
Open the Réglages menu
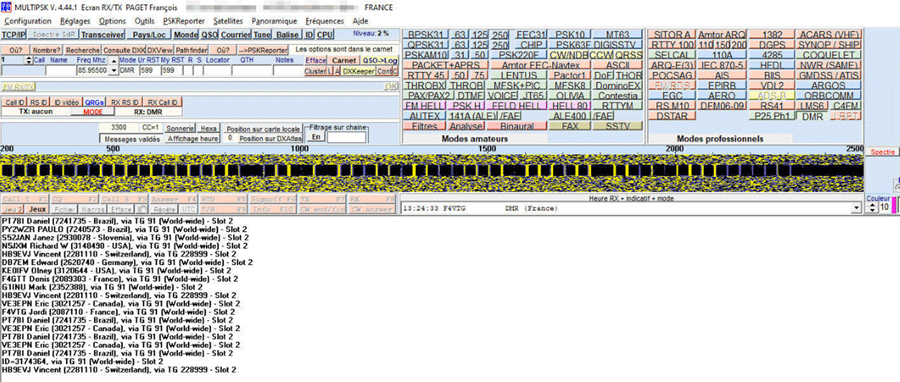click(75, 21)
